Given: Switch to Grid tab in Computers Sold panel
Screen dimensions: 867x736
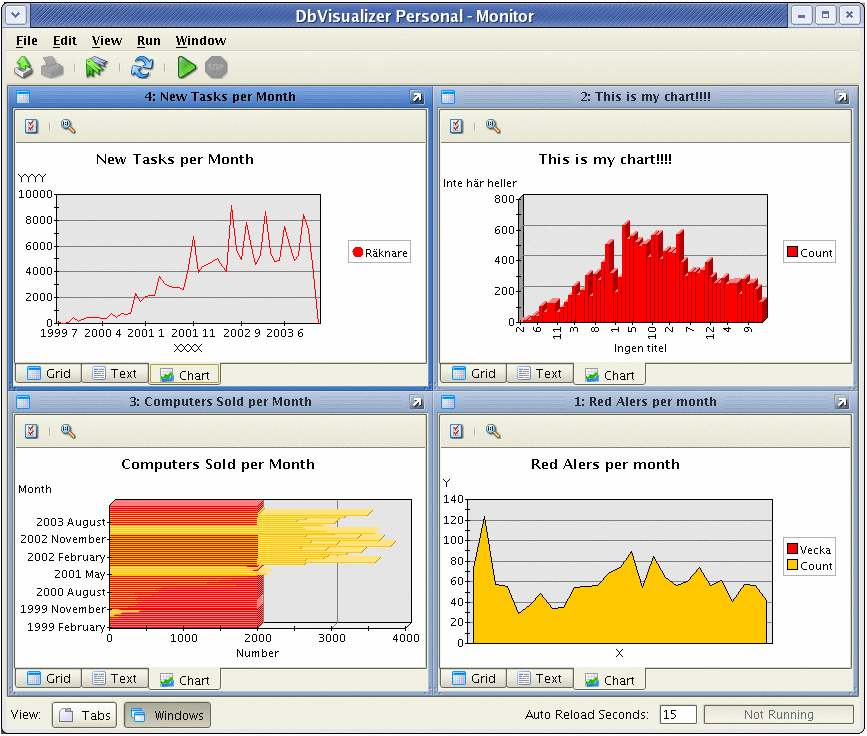Looking at the screenshot, I should pos(48,679).
